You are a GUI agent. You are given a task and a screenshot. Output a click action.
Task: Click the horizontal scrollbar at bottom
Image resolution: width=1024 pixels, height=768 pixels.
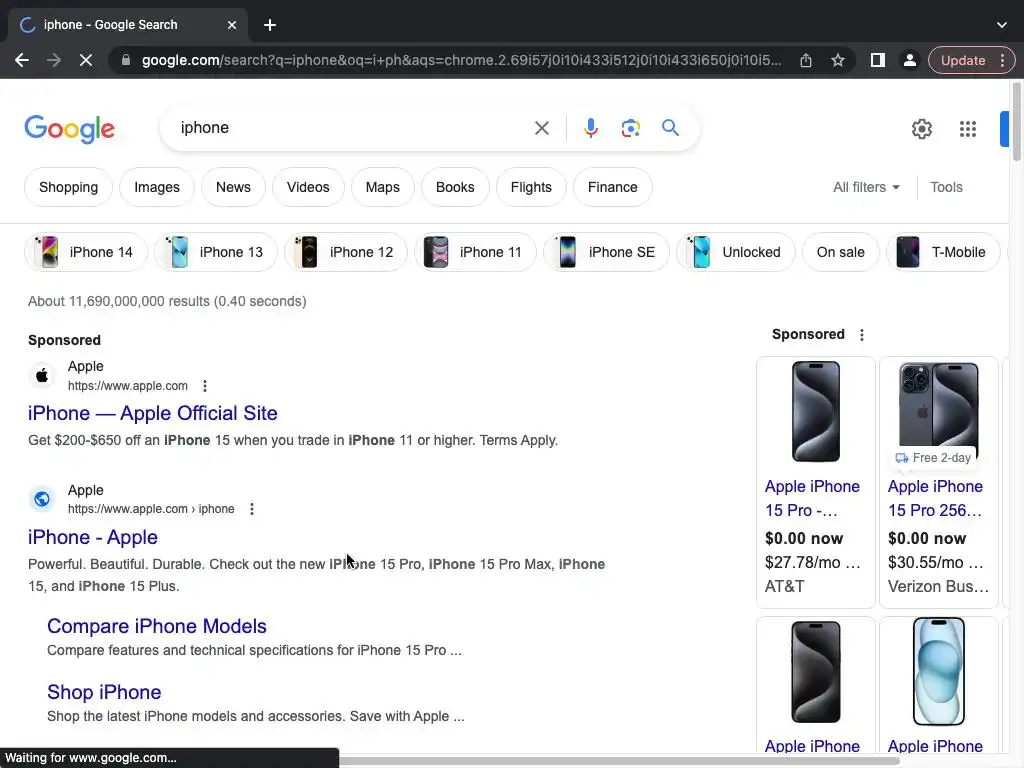pyautogui.click(x=619, y=761)
